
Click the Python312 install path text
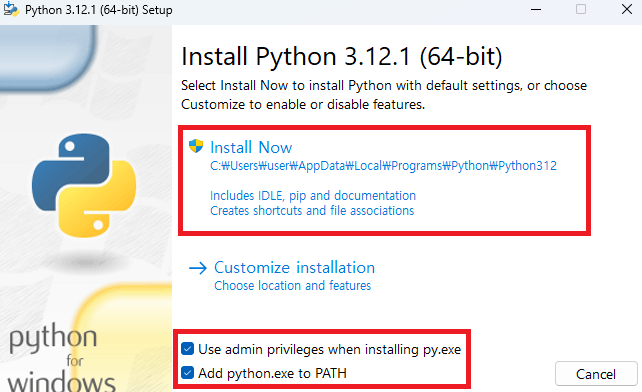[x=383, y=165]
